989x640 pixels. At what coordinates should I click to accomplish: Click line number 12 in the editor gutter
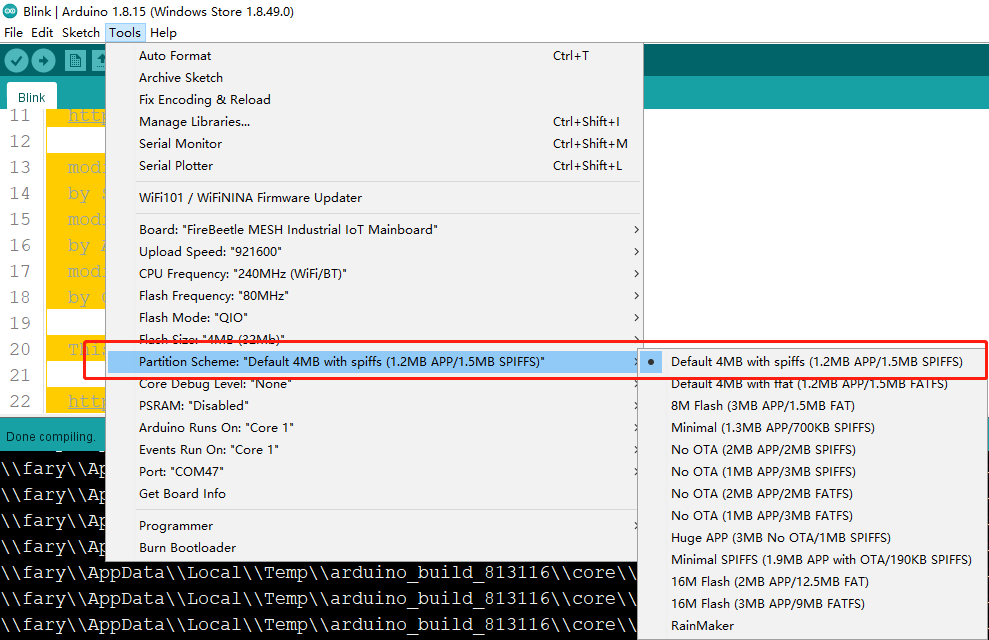[x=20, y=141]
